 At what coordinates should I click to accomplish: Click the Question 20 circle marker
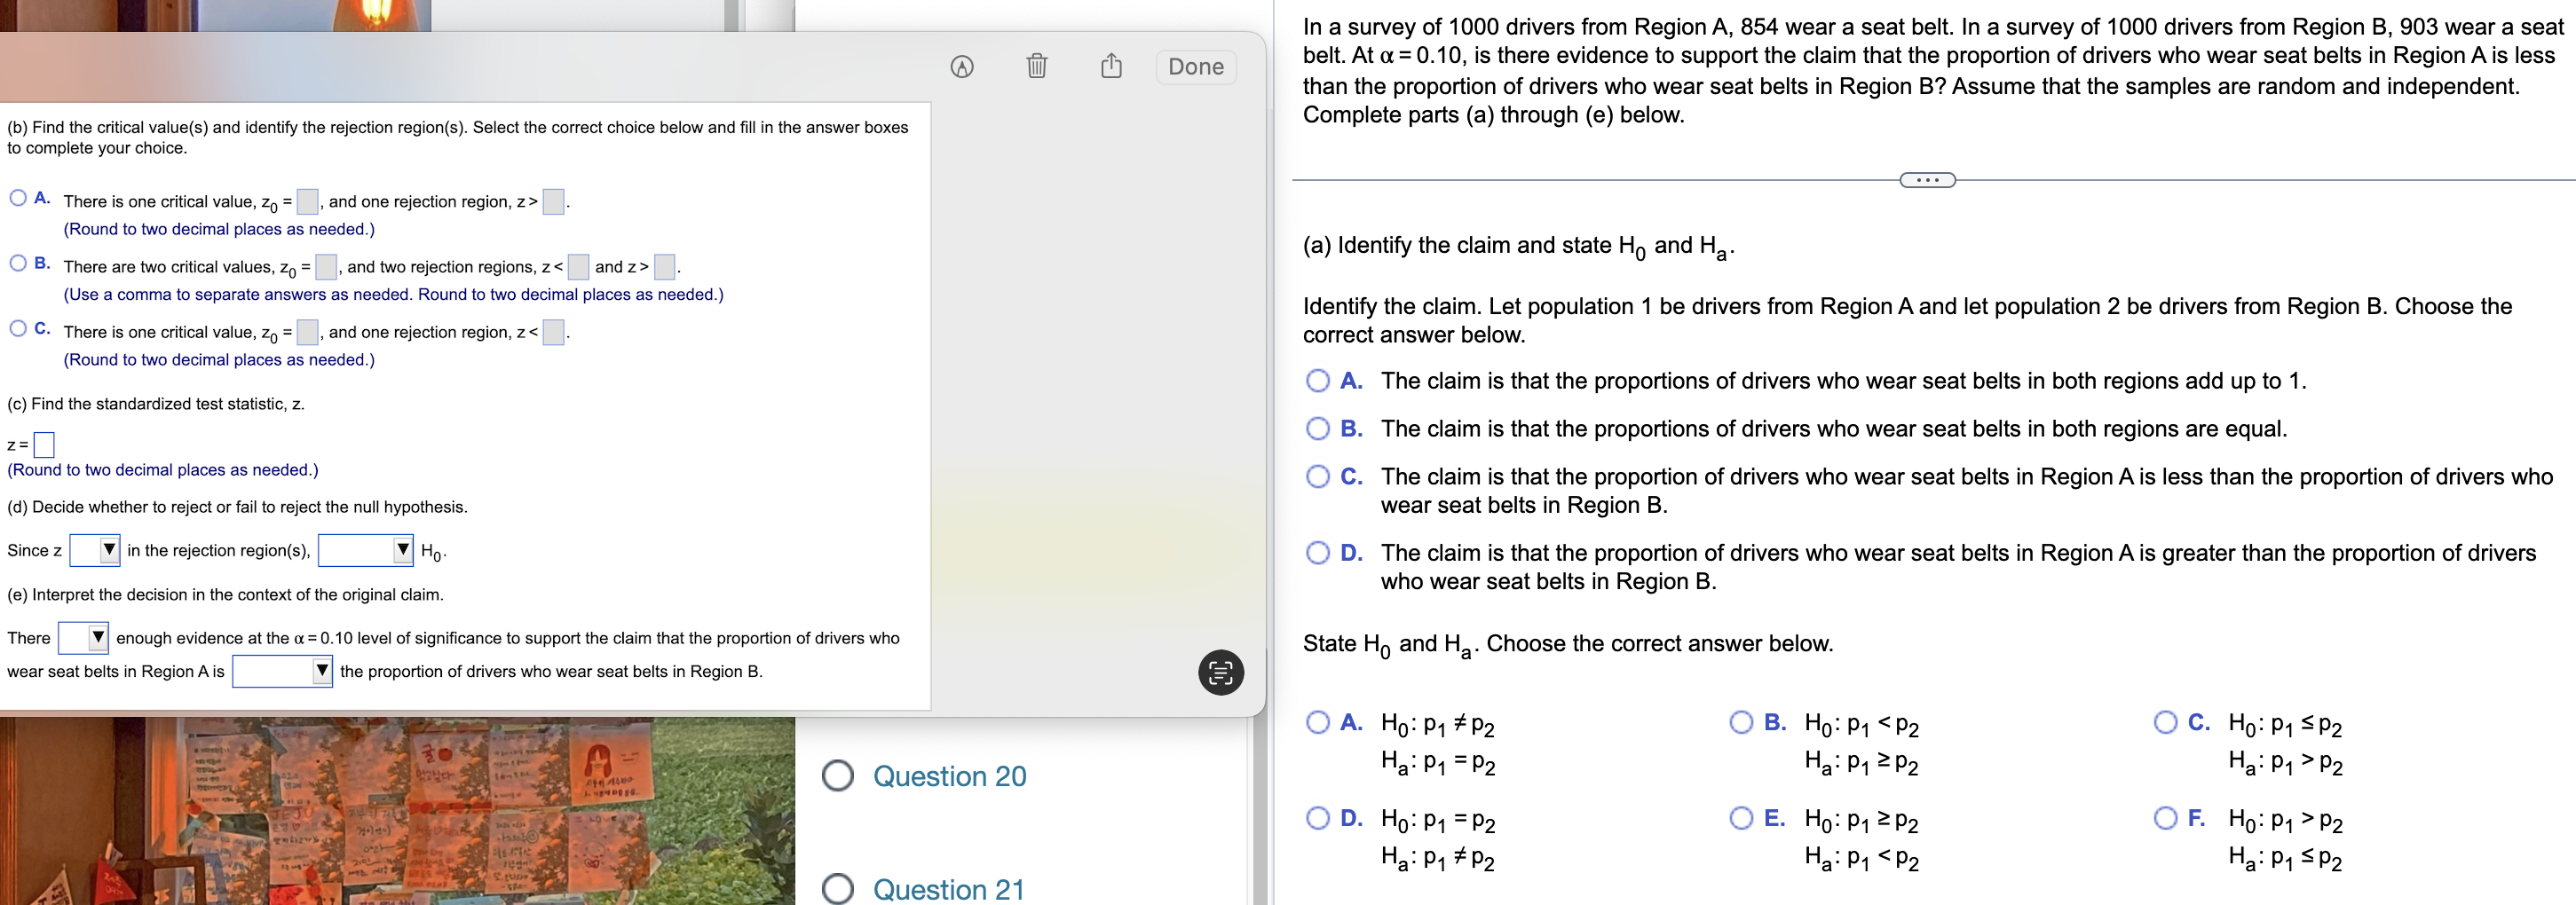point(837,775)
